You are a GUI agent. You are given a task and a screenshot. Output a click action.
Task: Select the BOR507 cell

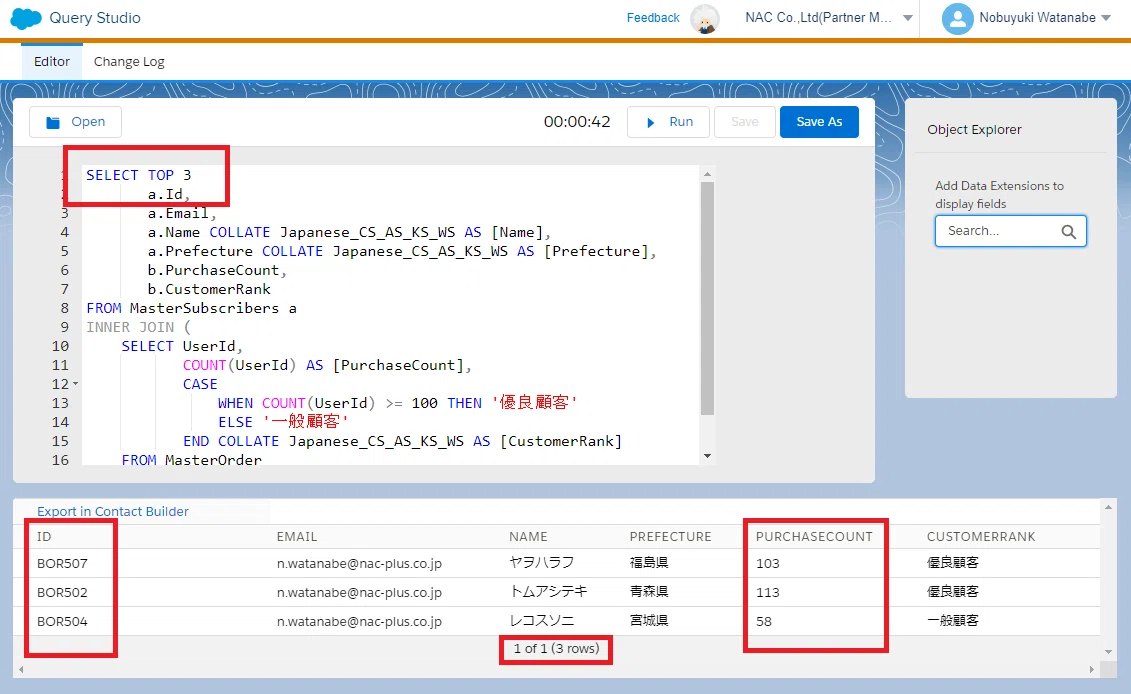click(x=62, y=563)
